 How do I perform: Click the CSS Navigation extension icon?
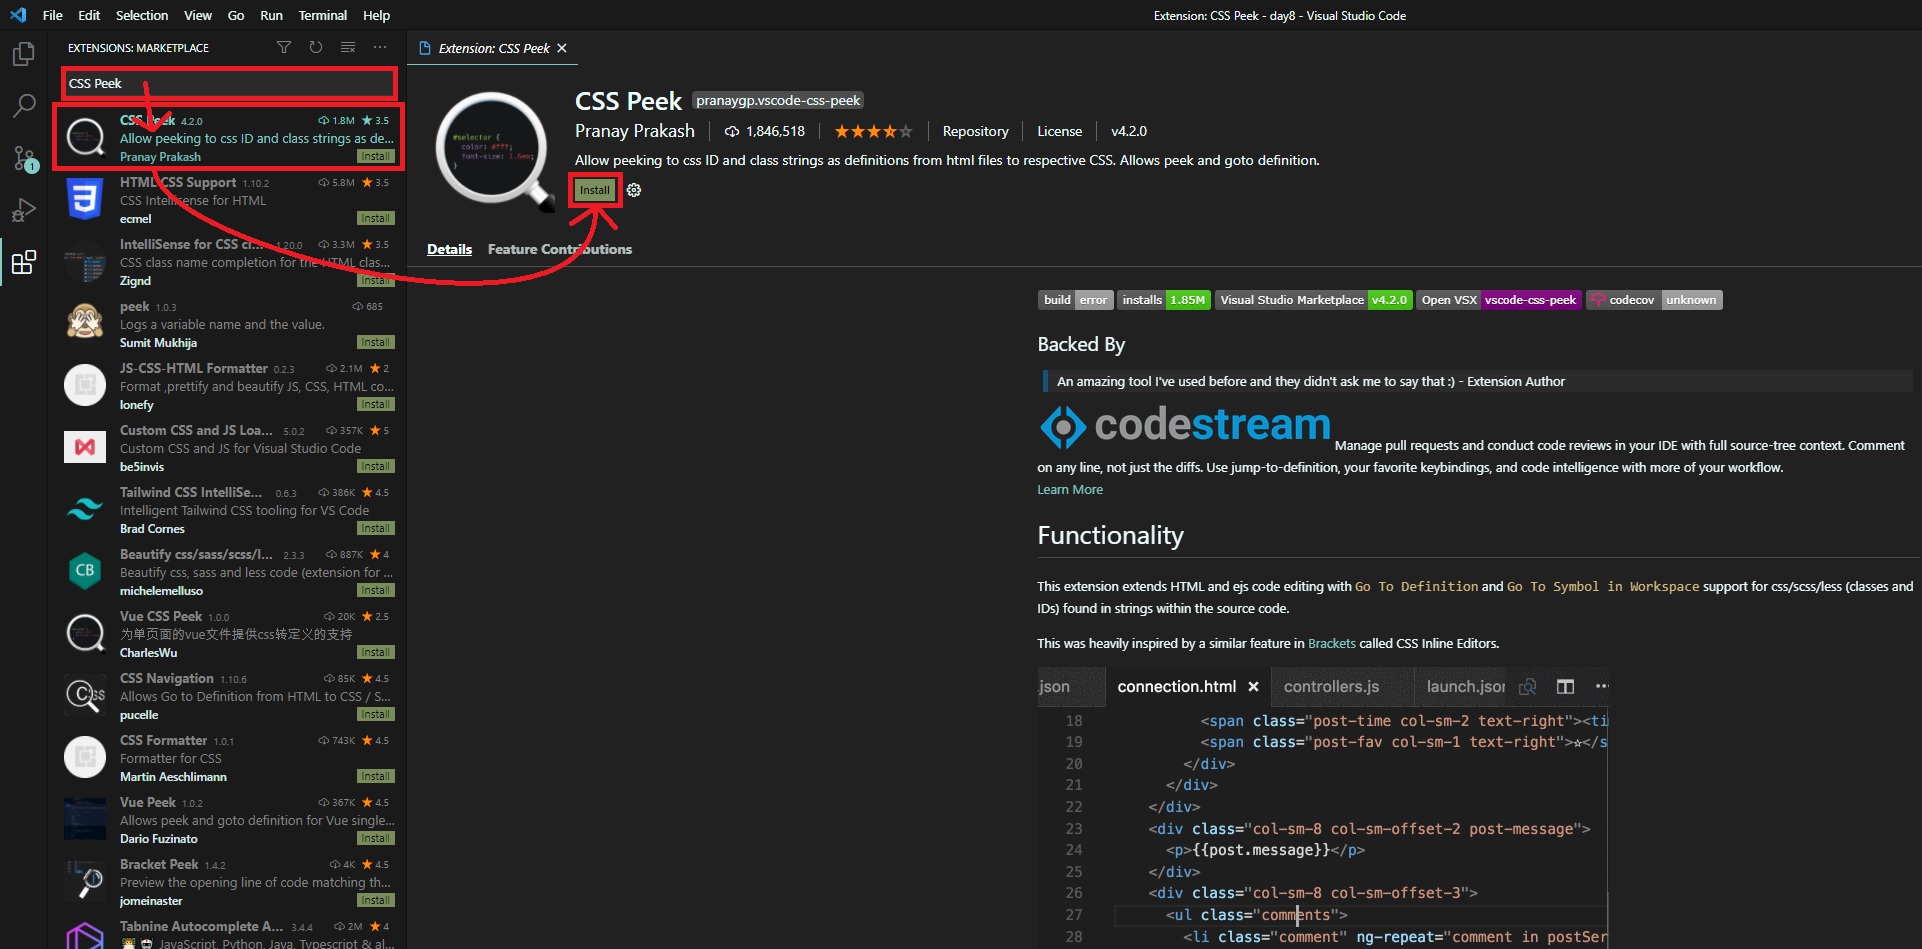[x=85, y=695]
